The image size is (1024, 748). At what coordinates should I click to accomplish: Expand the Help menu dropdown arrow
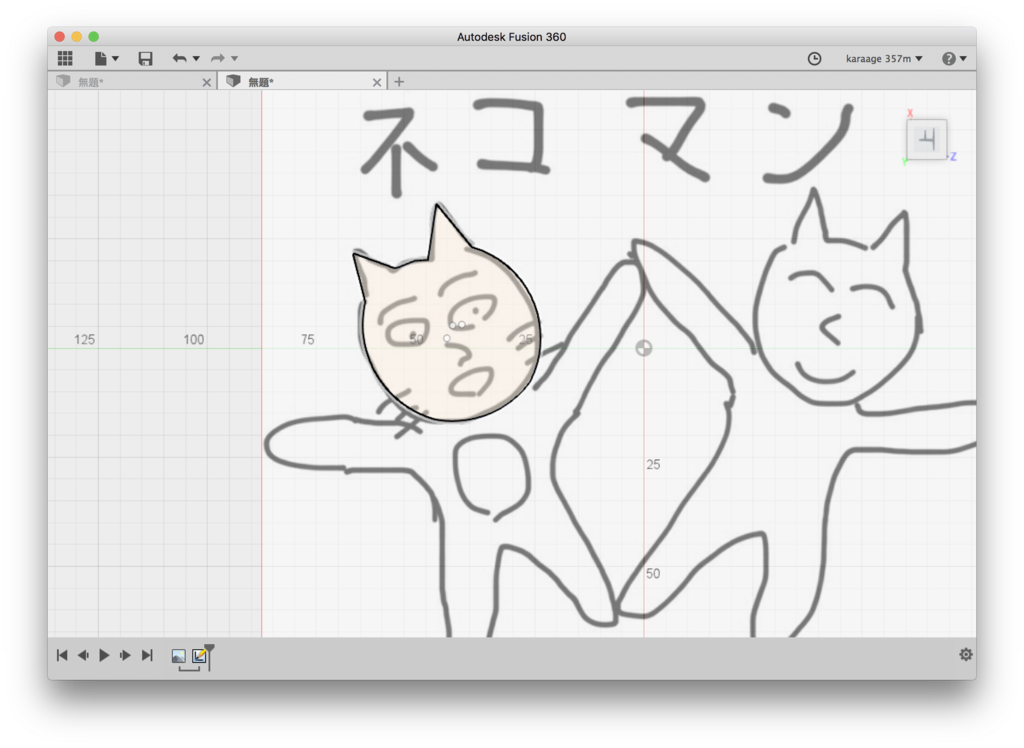coord(963,59)
